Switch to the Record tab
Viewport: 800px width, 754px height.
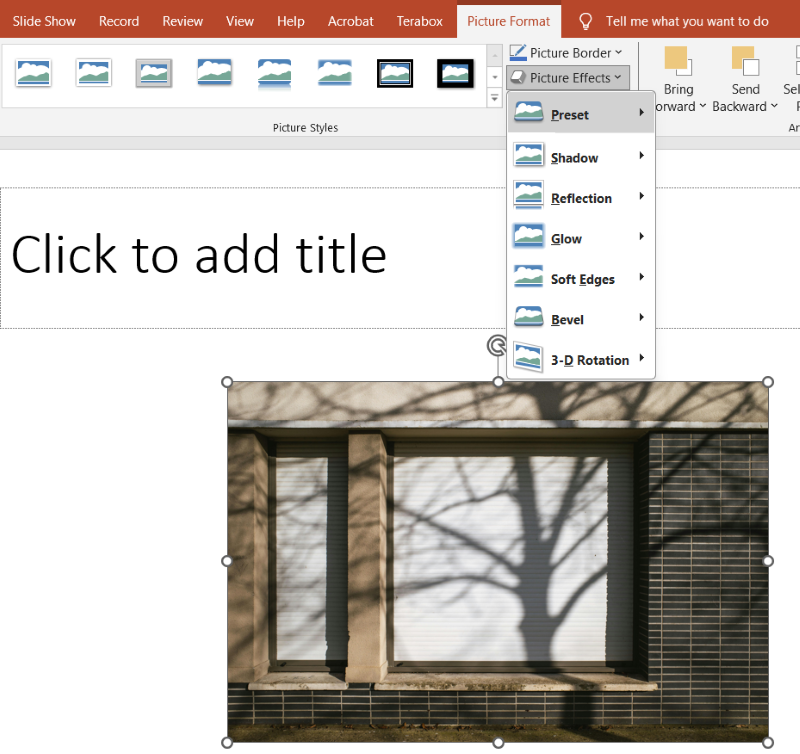click(118, 21)
